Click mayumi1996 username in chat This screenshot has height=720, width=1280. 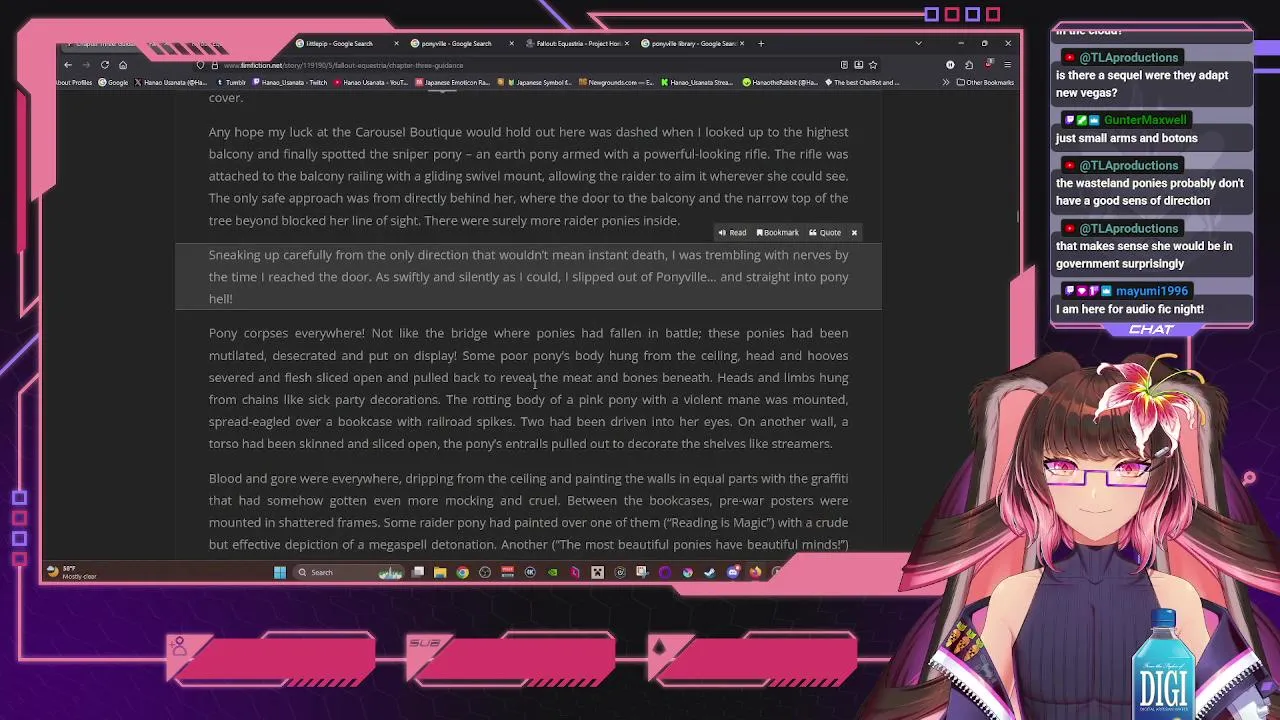pyautogui.click(x=1152, y=291)
